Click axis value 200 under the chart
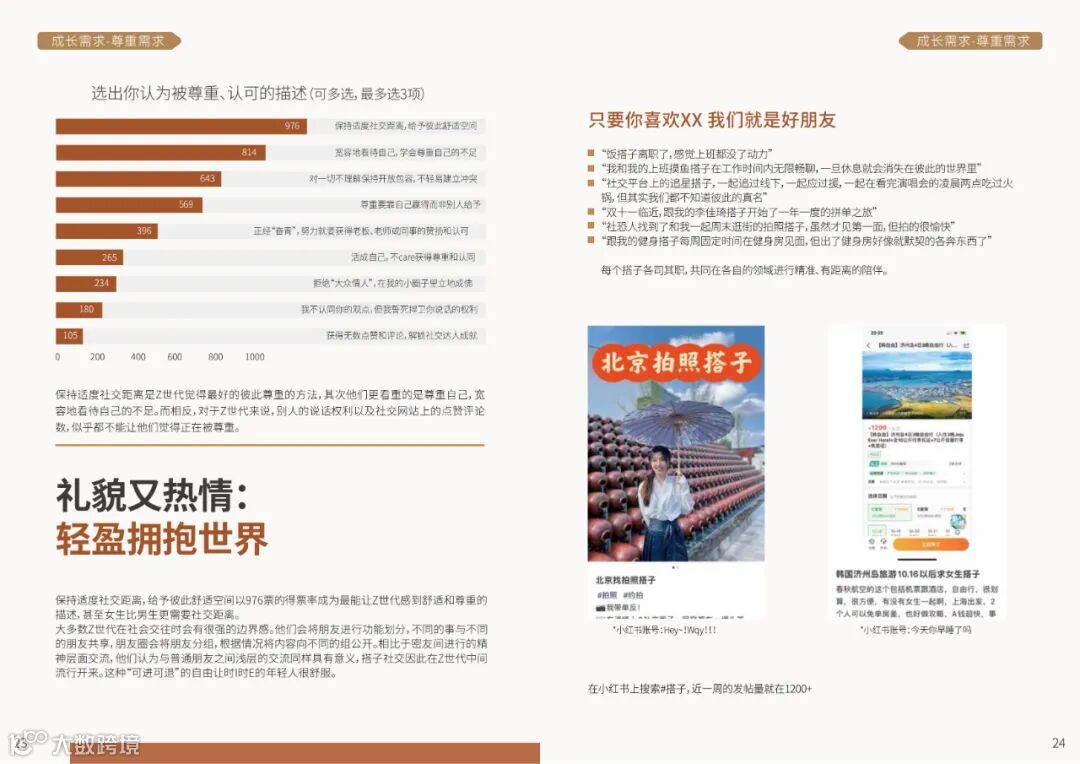1080x764 pixels. click(98, 357)
